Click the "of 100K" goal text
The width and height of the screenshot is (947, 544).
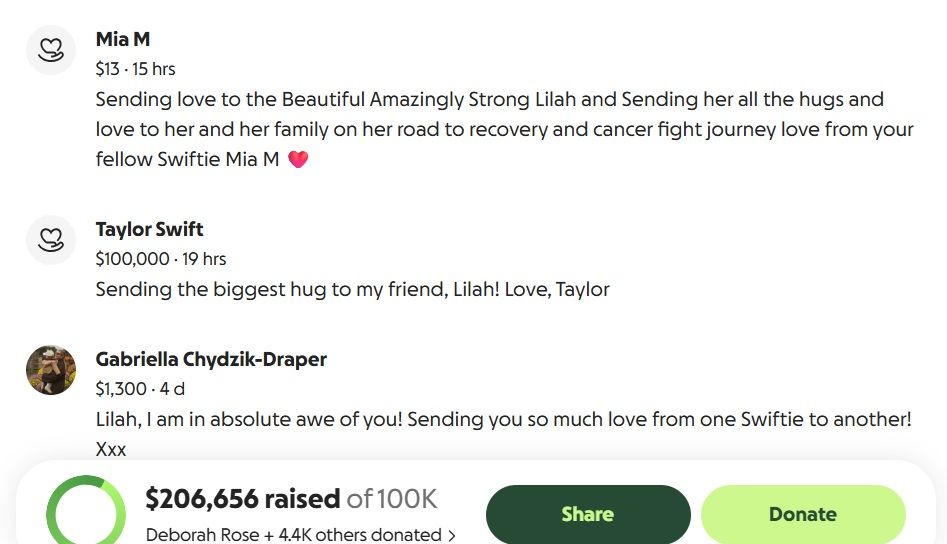tap(392, 498)
